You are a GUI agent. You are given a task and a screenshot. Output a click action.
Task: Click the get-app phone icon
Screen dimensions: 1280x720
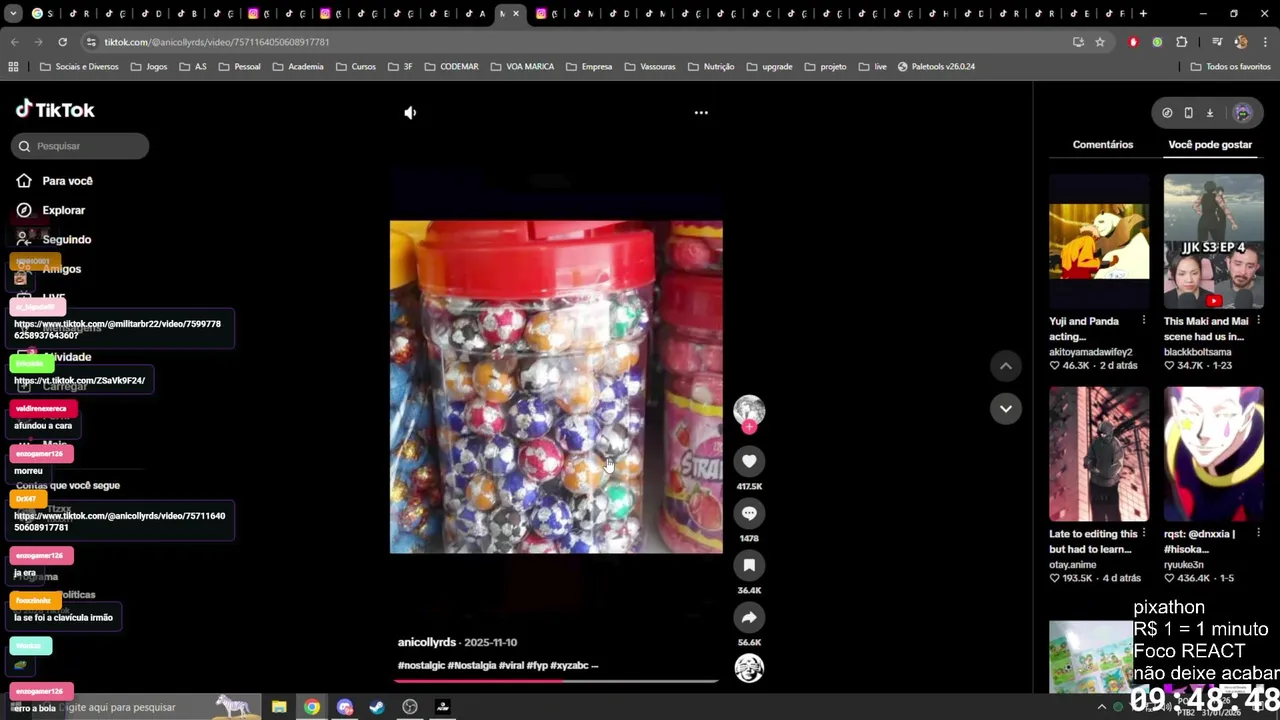pyautogui.click(x=1188, y=113)
